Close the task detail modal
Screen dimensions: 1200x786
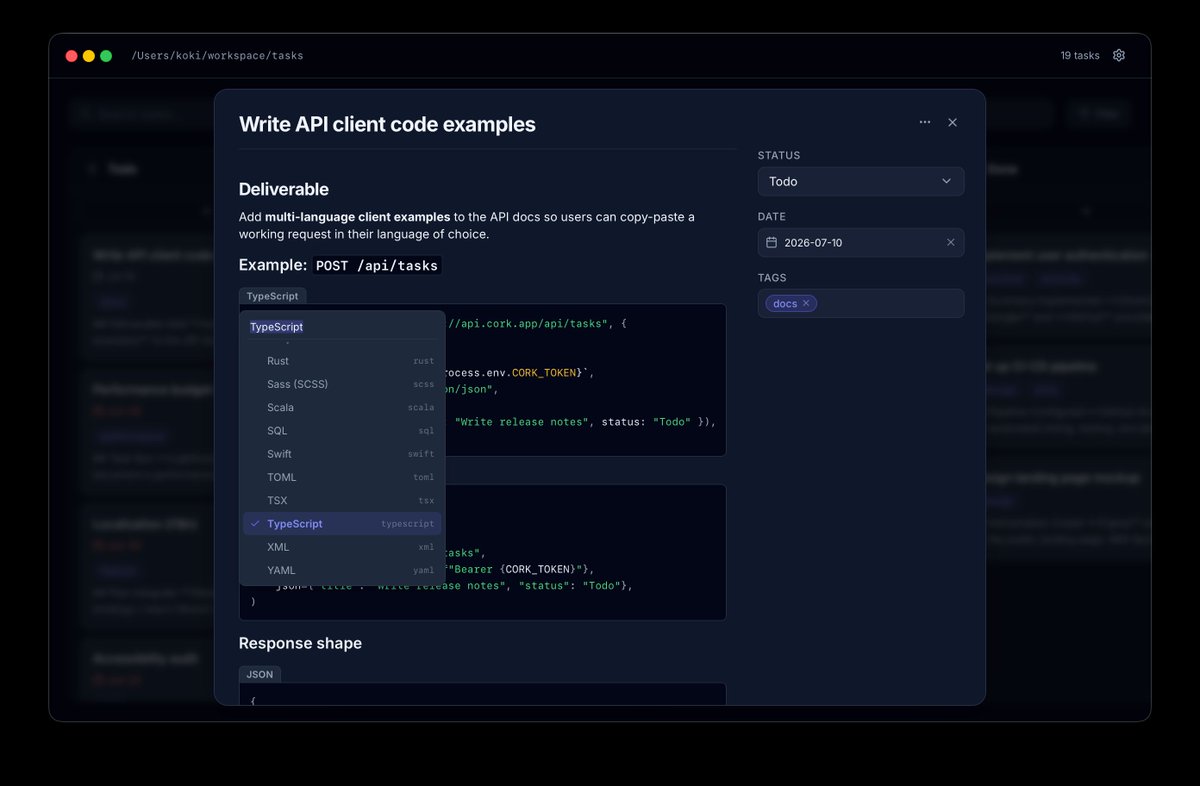pos(952,122)
